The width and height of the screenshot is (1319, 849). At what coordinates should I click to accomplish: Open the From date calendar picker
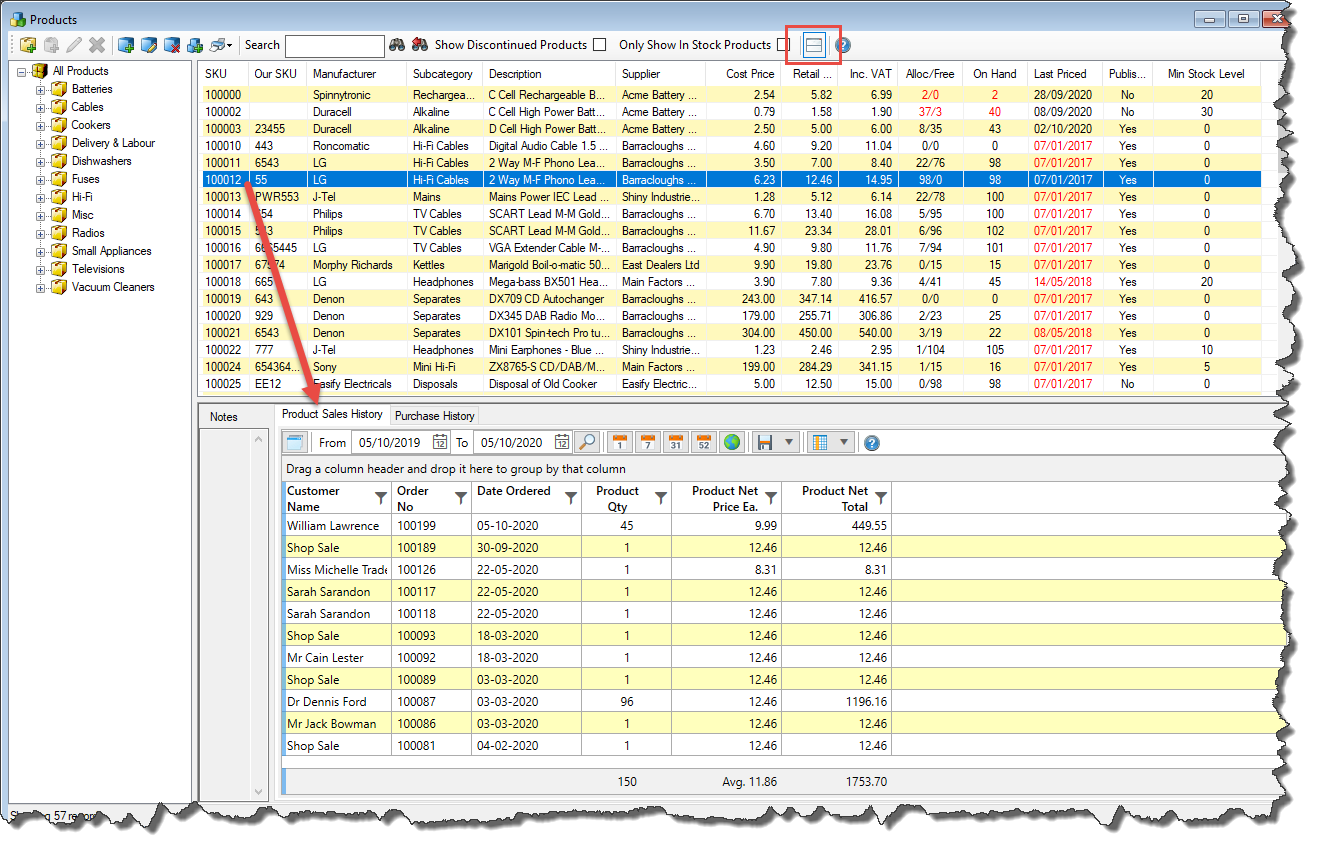(440, 442)
